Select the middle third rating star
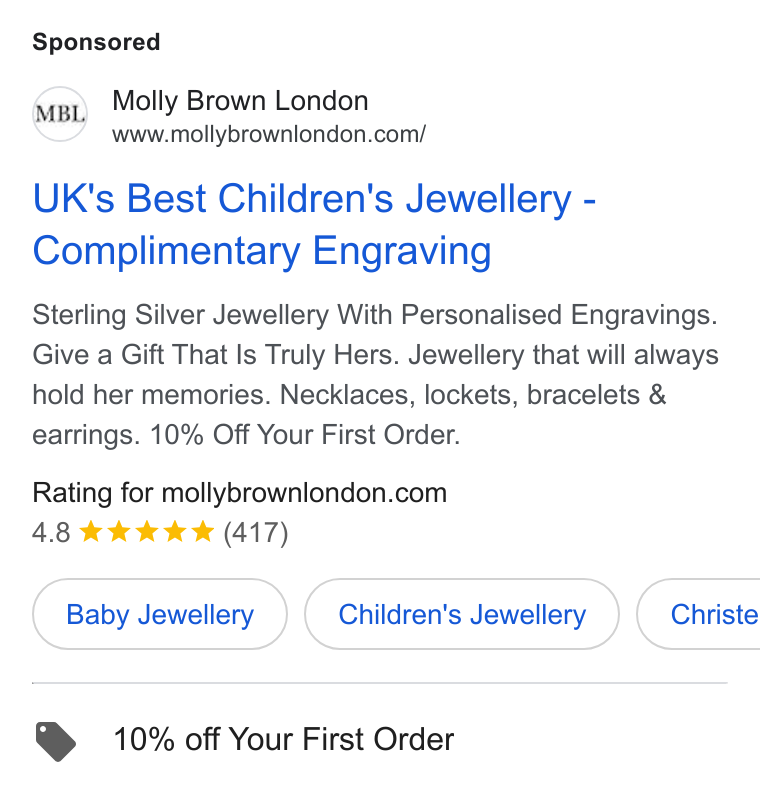 click(x=147, y=531)
